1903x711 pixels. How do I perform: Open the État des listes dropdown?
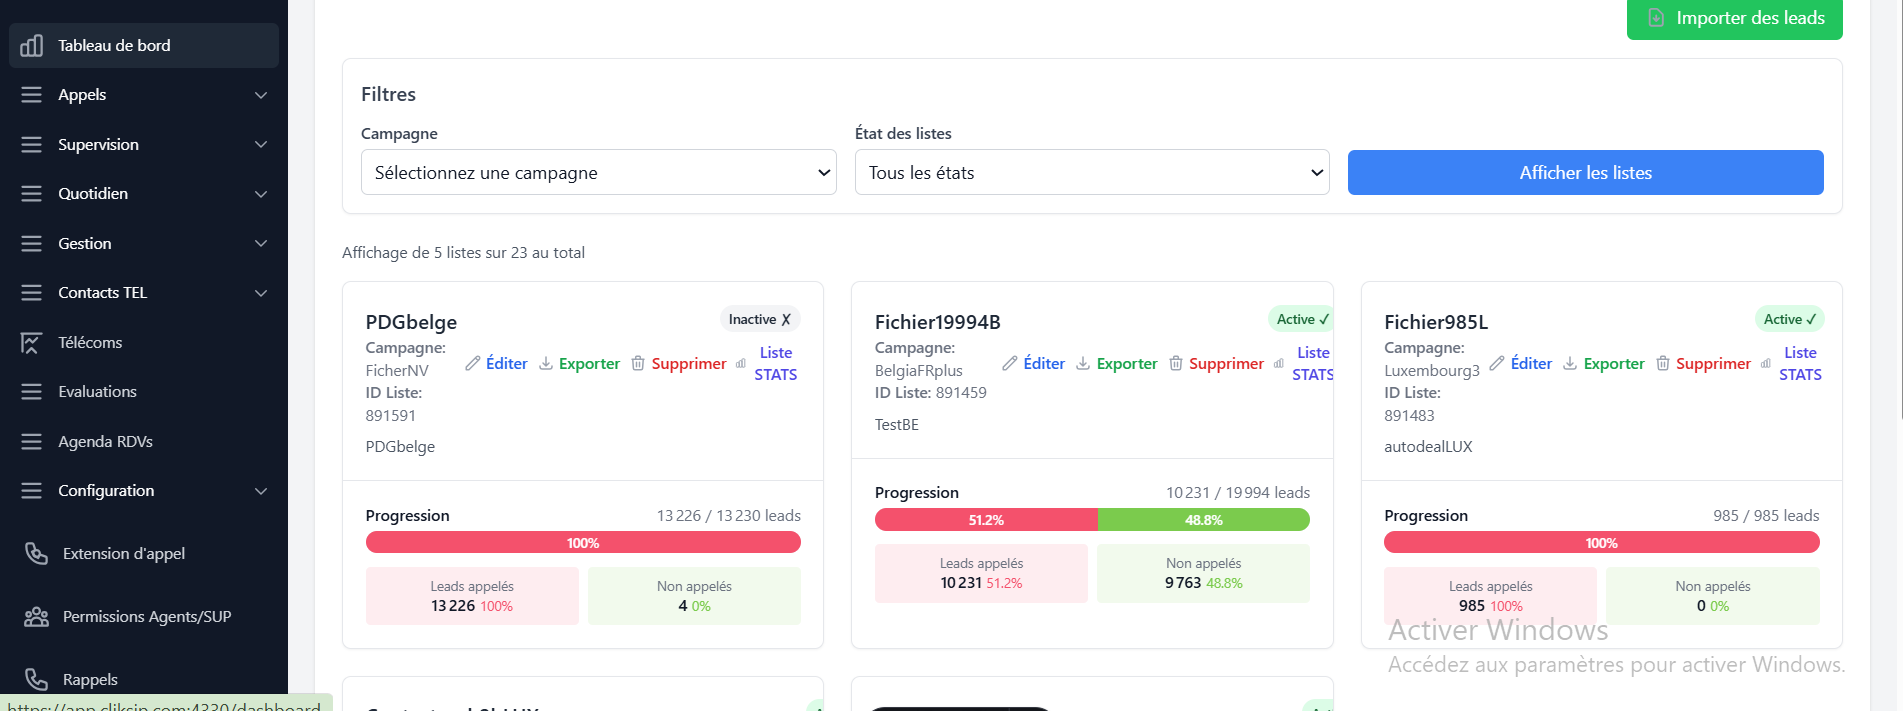(x=1091, y=173)
